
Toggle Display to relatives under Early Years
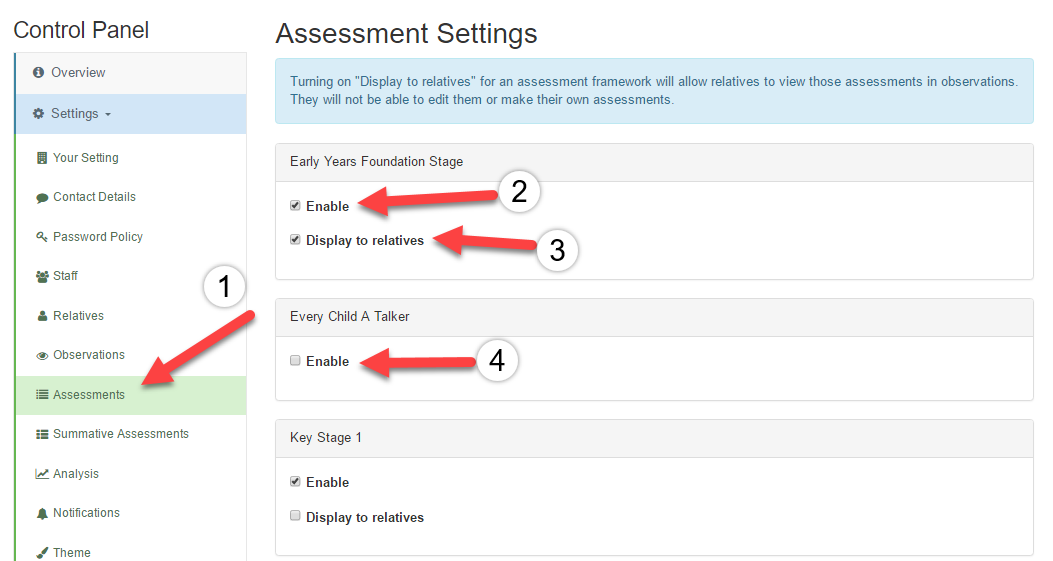[295, 240]
